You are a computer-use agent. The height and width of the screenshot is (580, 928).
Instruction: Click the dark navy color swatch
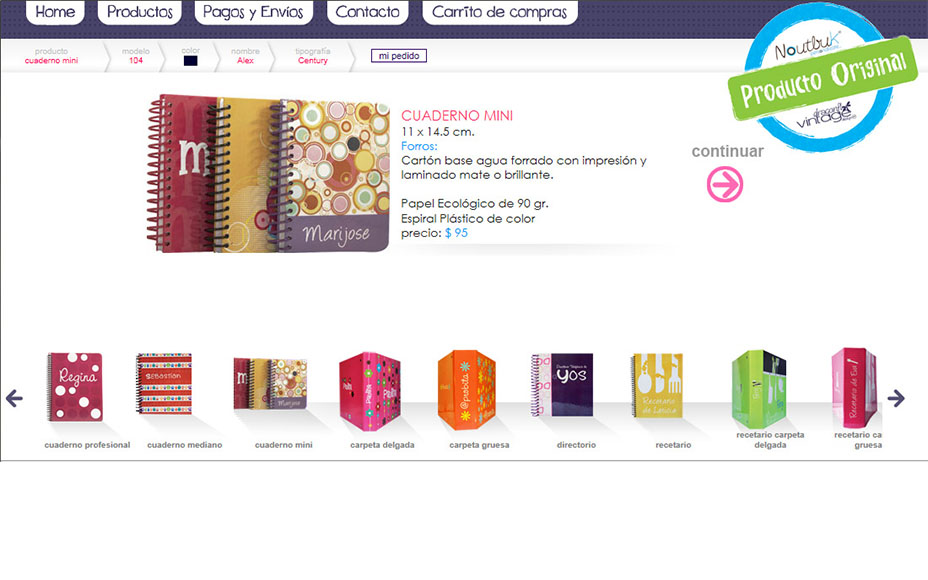(191, 60)
